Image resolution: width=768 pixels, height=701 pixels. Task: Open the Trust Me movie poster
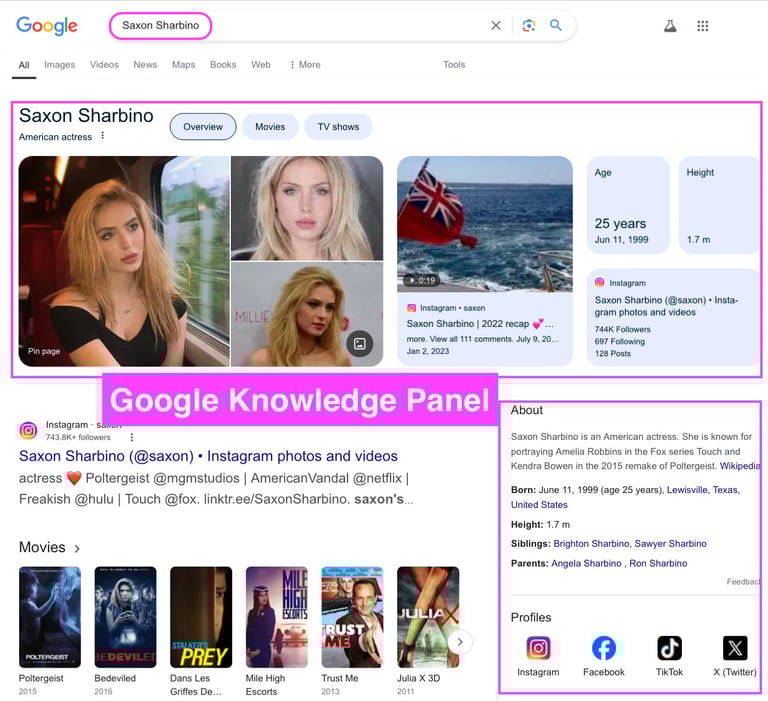[352, 617]
